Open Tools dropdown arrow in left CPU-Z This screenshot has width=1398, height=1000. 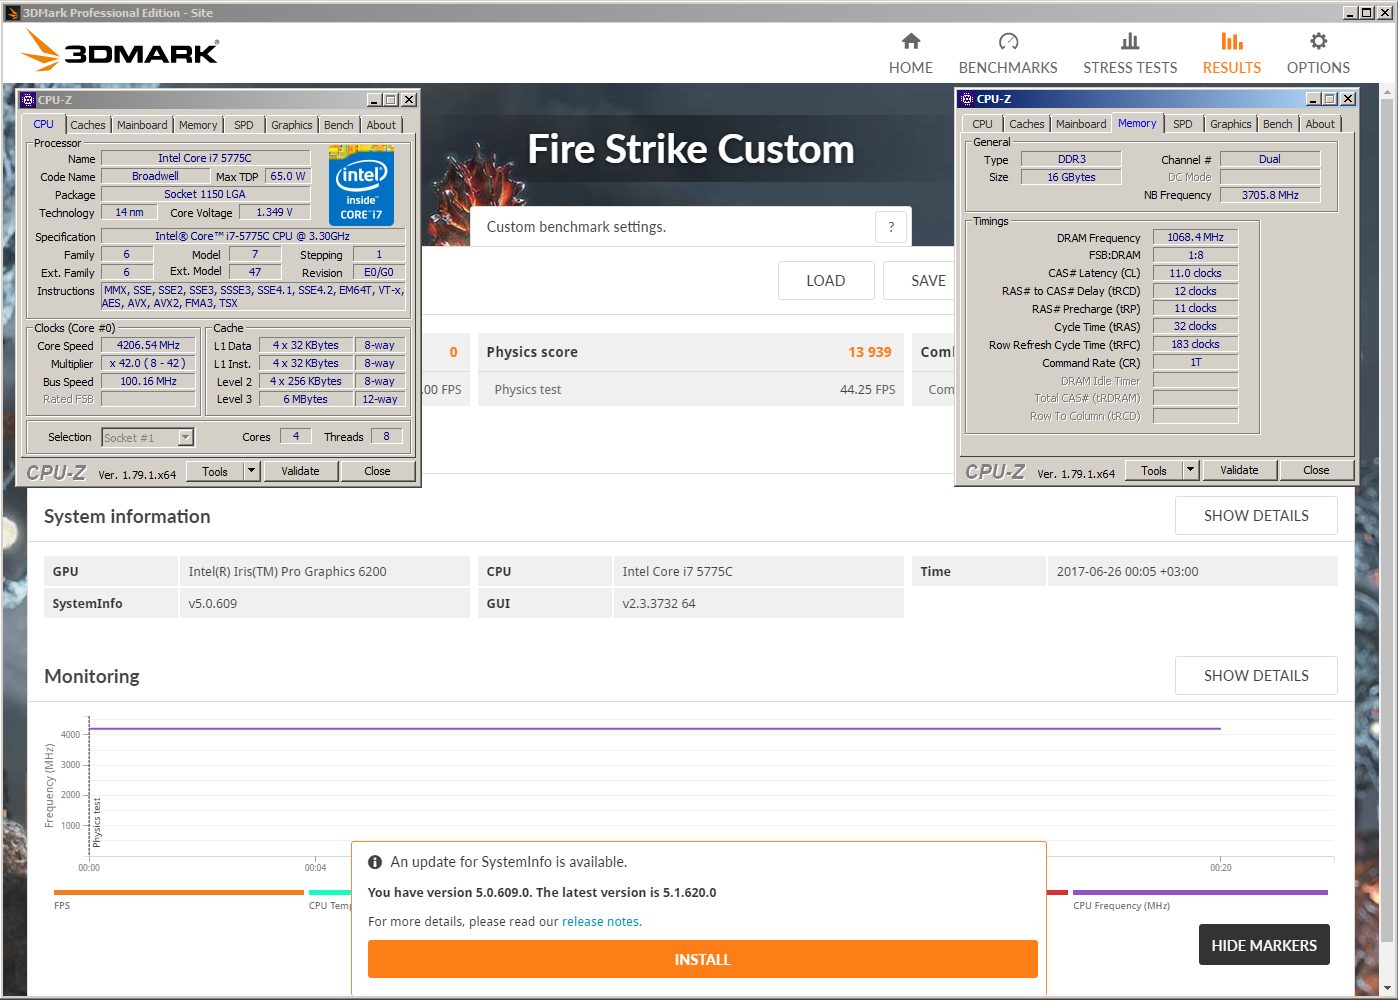click(252, 471)
